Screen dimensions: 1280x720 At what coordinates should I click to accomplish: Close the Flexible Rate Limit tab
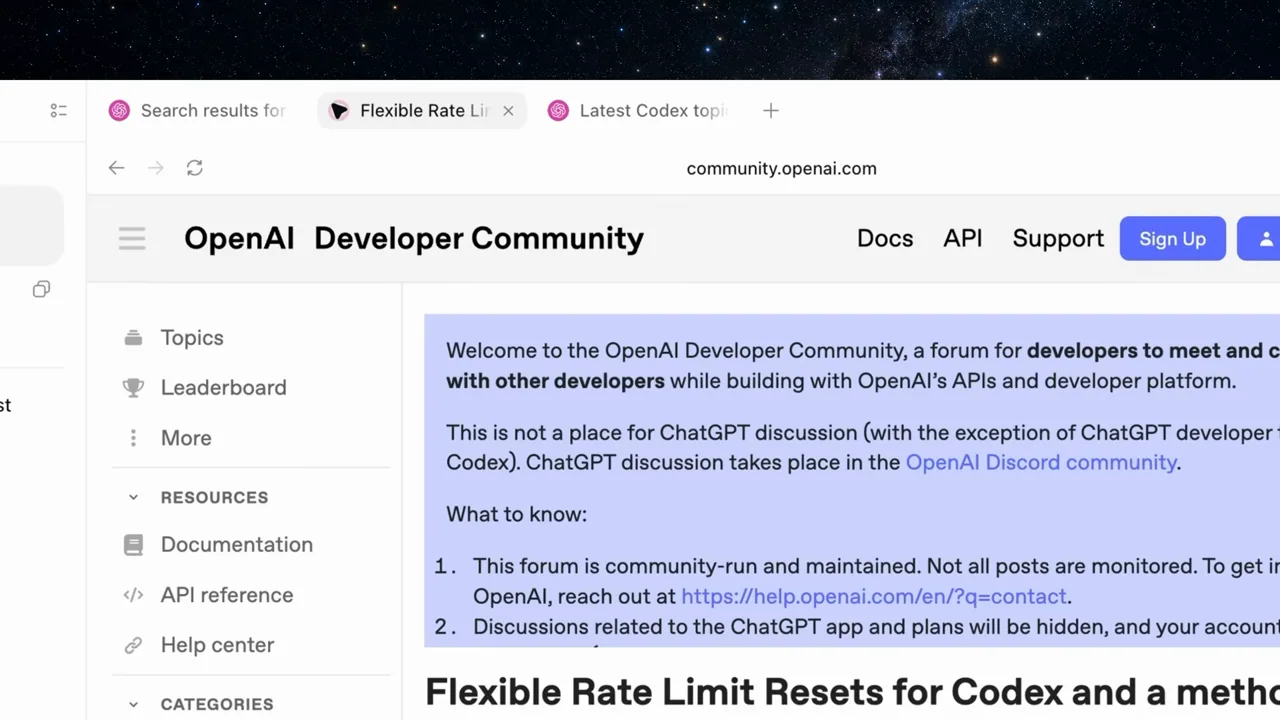(508, 111)
